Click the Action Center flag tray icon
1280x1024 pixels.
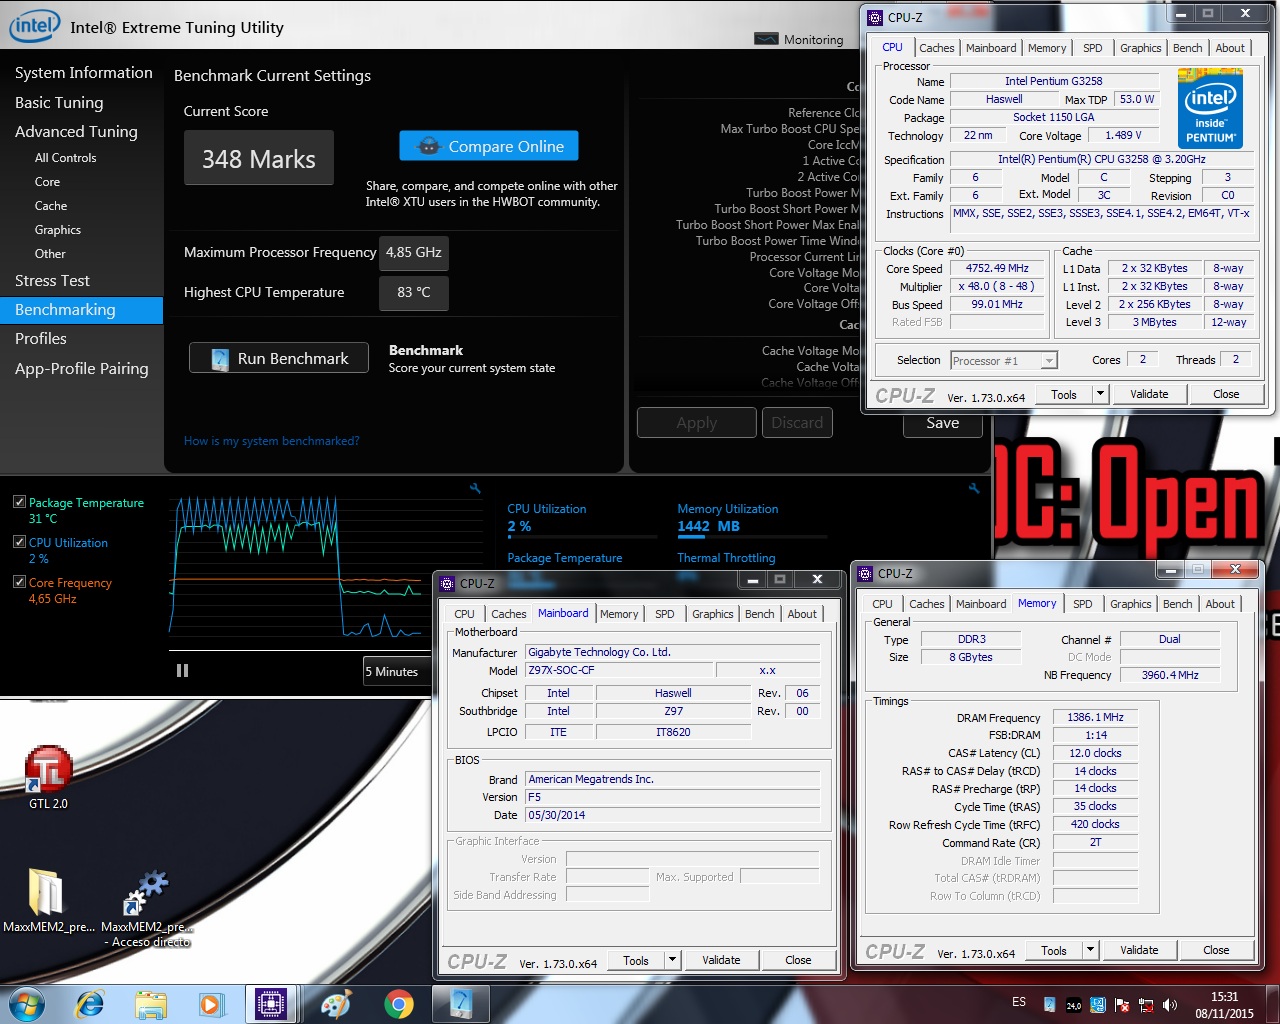[1122, 1005]
